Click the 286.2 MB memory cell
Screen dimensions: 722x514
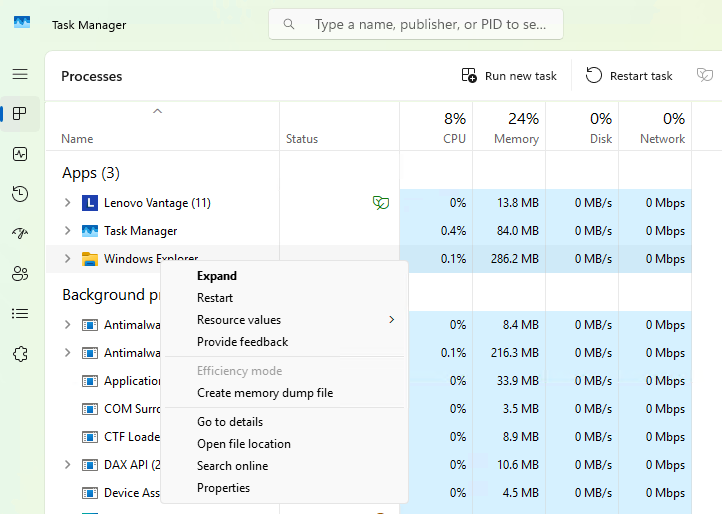[x=509, y=259]
